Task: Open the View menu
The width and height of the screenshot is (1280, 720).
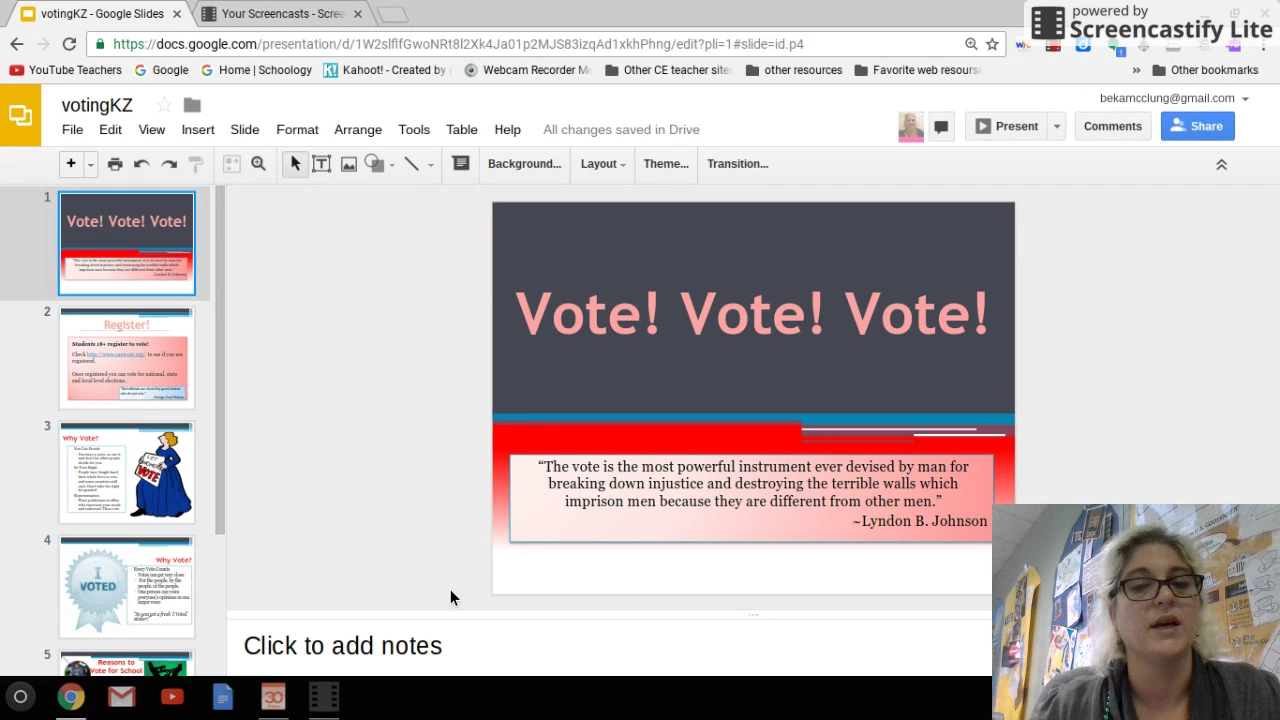Action: (x=152, y=130)
